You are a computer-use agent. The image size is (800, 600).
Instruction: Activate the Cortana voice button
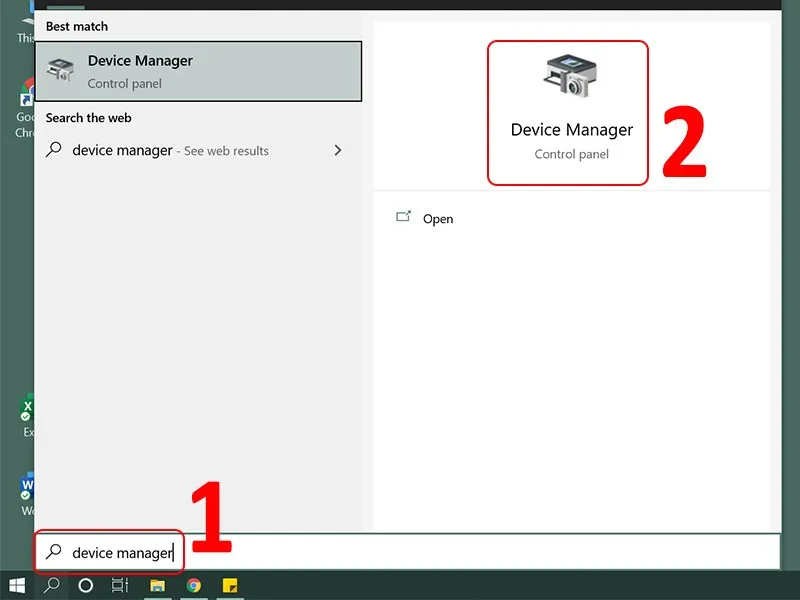tap(85, 587)
